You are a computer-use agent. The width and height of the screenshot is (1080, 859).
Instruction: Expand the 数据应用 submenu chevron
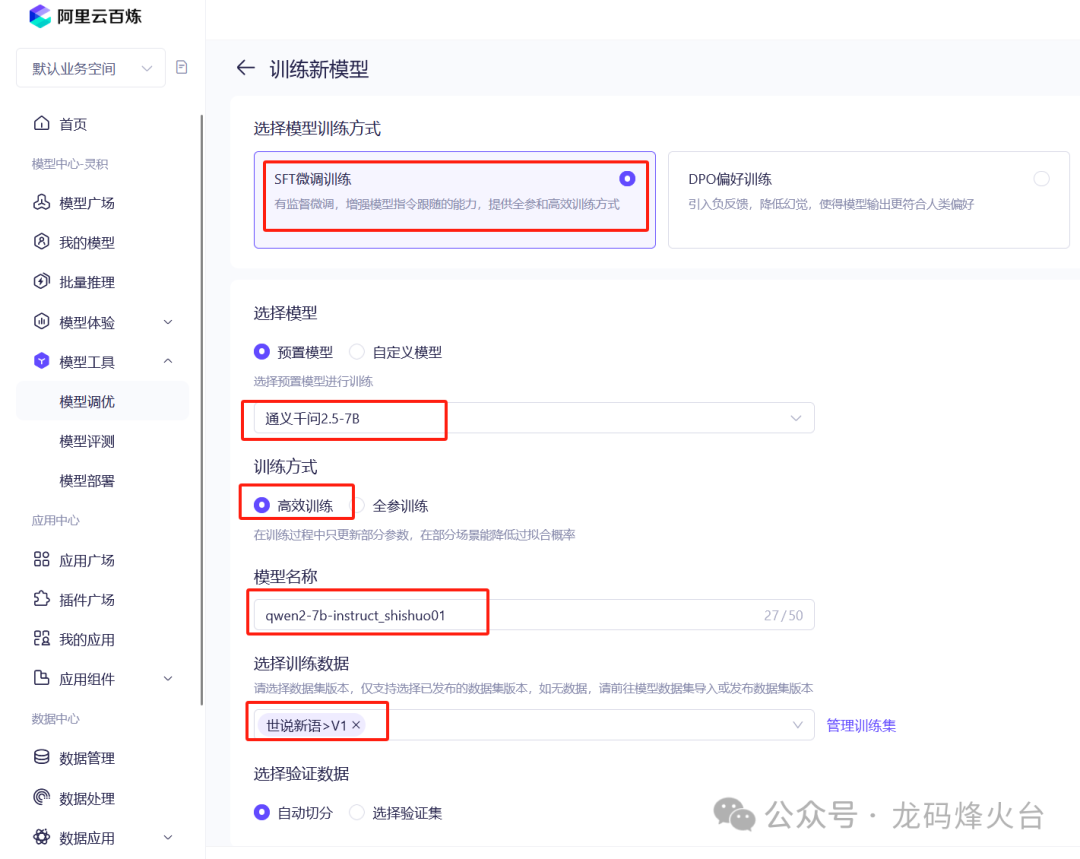[x=168, y=838]
